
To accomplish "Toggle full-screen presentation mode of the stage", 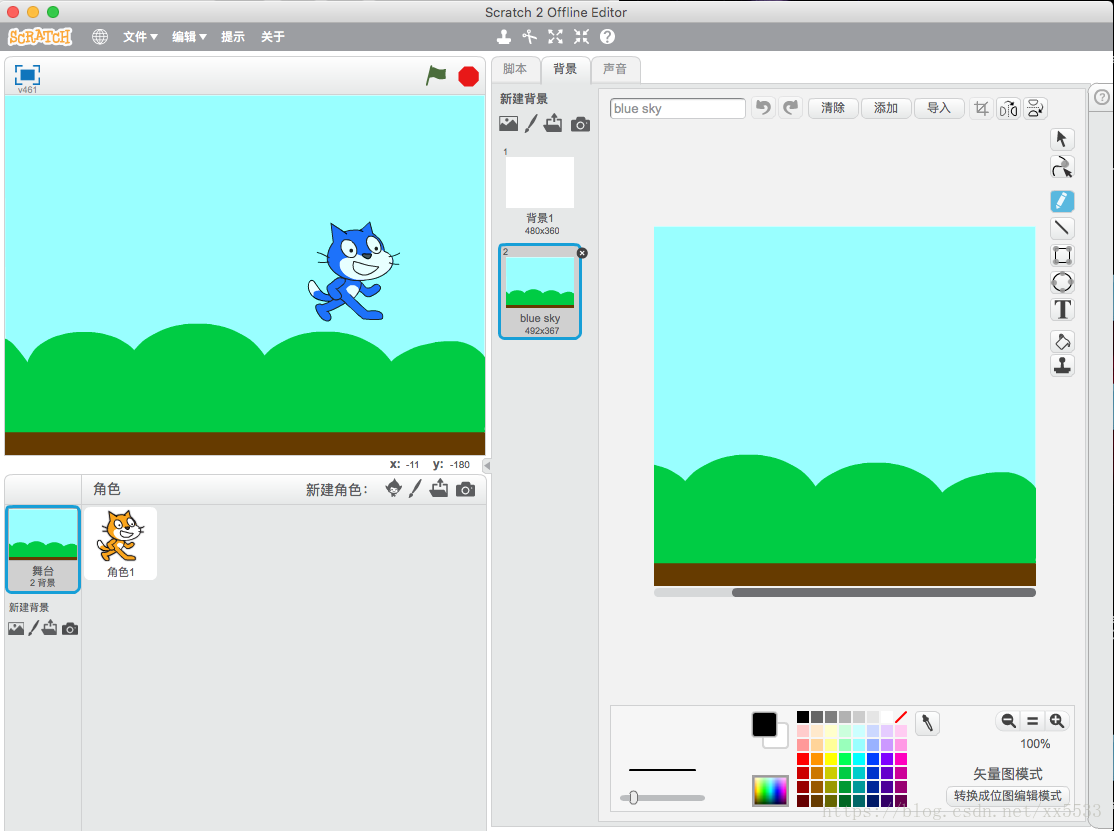I will pos(27,75).
